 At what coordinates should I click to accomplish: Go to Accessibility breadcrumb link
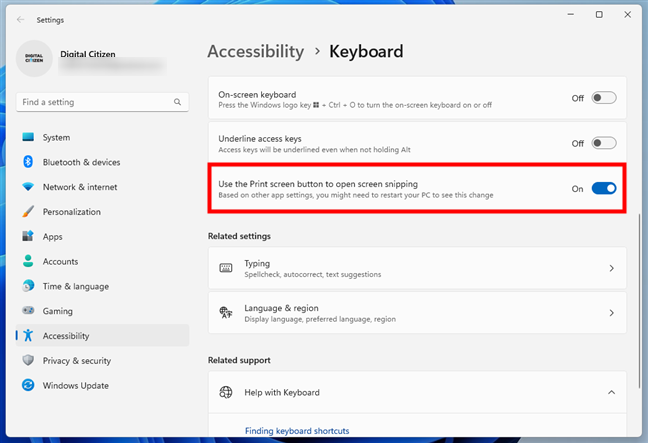click(x=255, y=51)
